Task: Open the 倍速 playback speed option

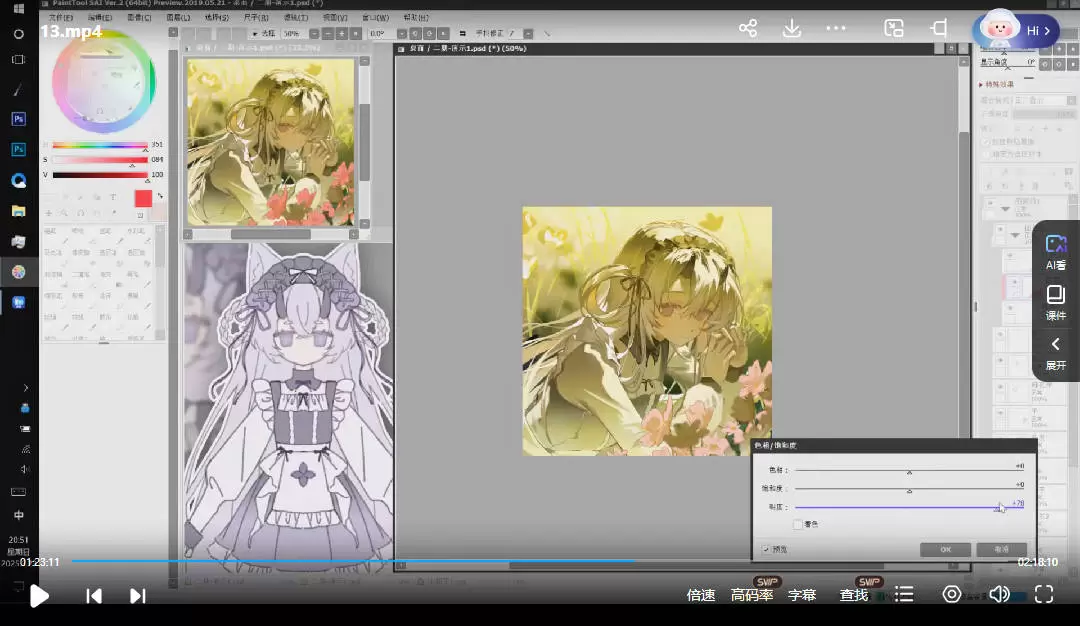Action: tap(700, 595)
